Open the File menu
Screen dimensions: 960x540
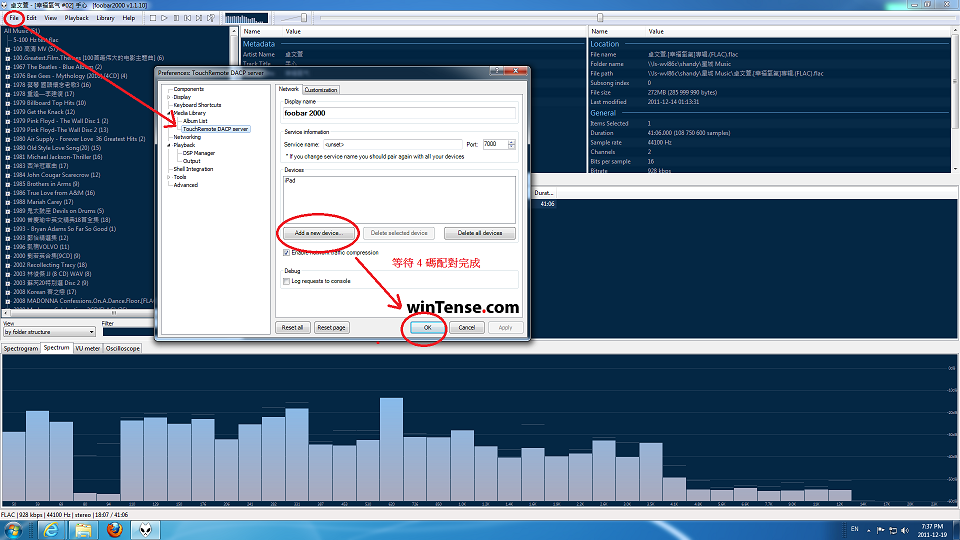click(x=13, y=18)
